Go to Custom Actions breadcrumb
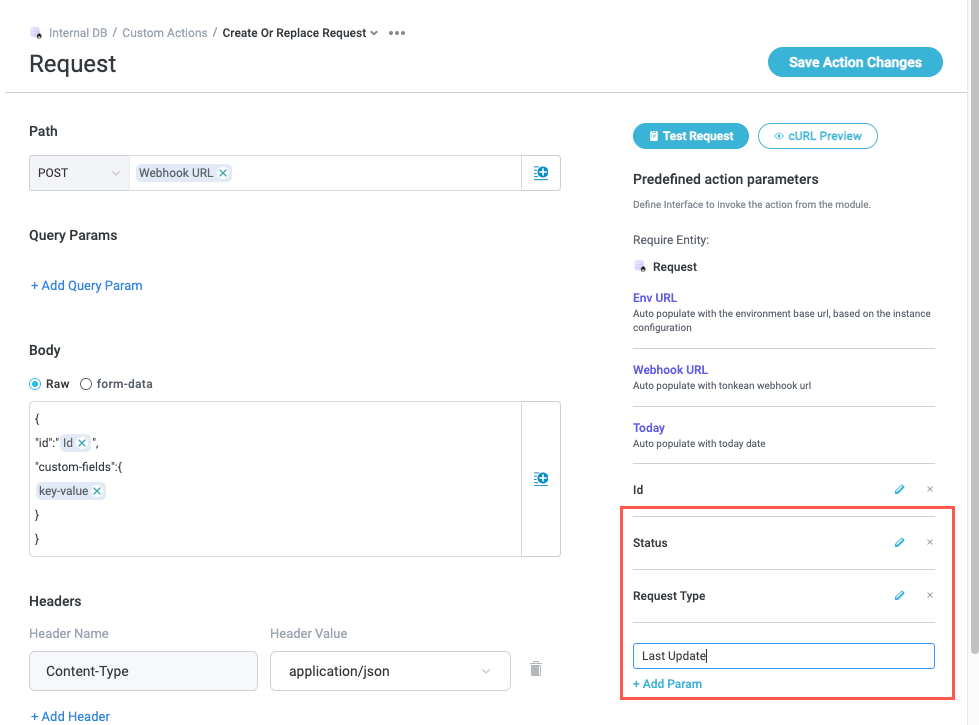The width and height of the screenshot is (979, 725). (165, 33)
